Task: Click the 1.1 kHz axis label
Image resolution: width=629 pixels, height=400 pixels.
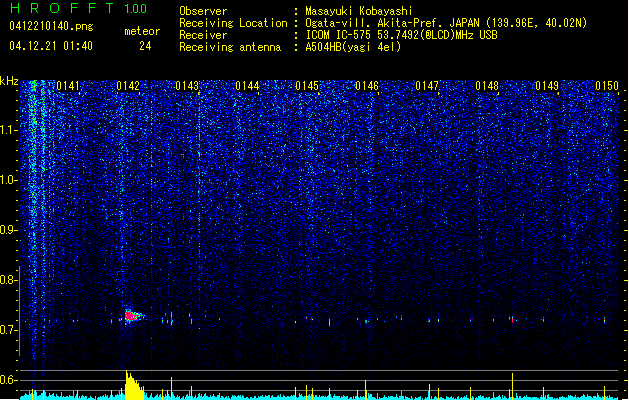Action: click(x=9, y=130)
